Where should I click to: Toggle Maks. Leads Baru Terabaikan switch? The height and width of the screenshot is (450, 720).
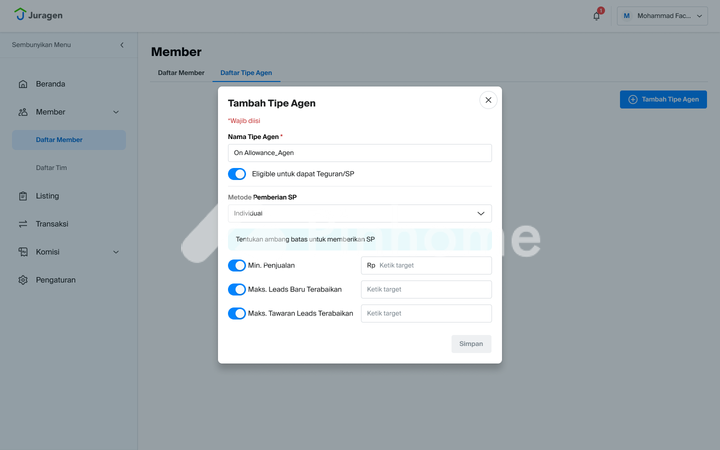tap(237, 290)
